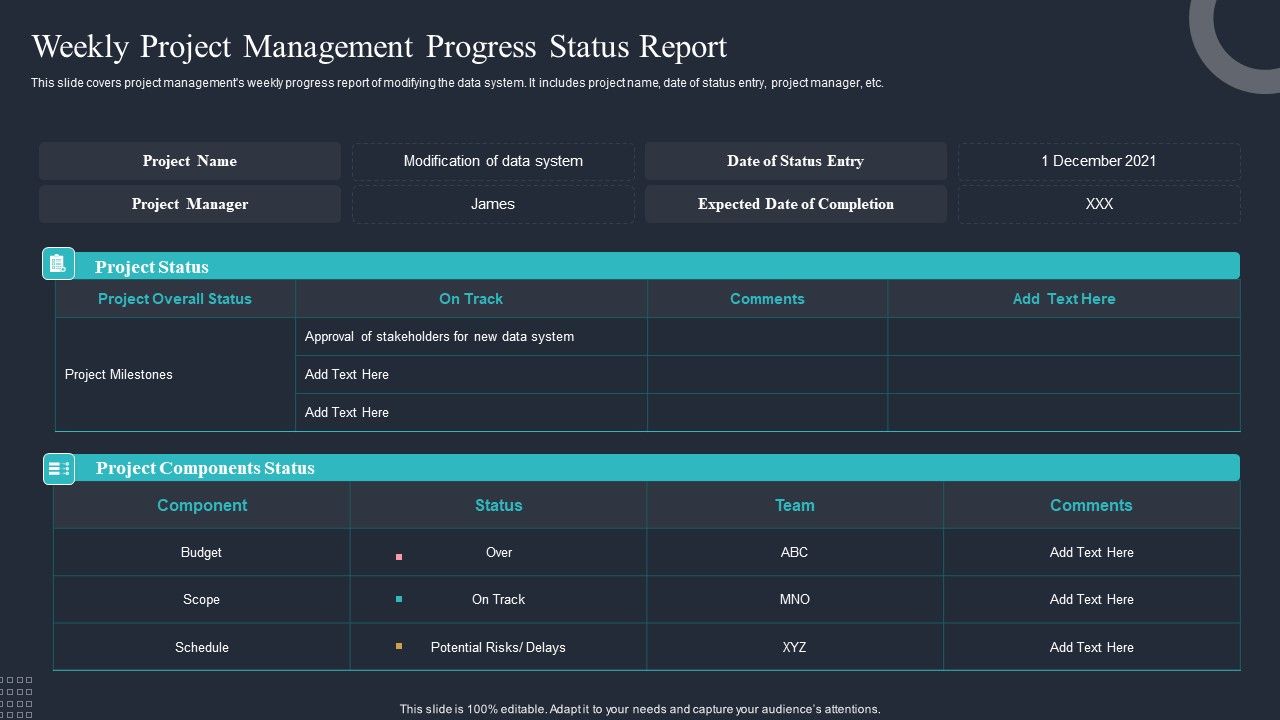Image resolution: width=1280 pixels, height=720 pixels.
Task: Click the Component column header
Action: point(202,505)
